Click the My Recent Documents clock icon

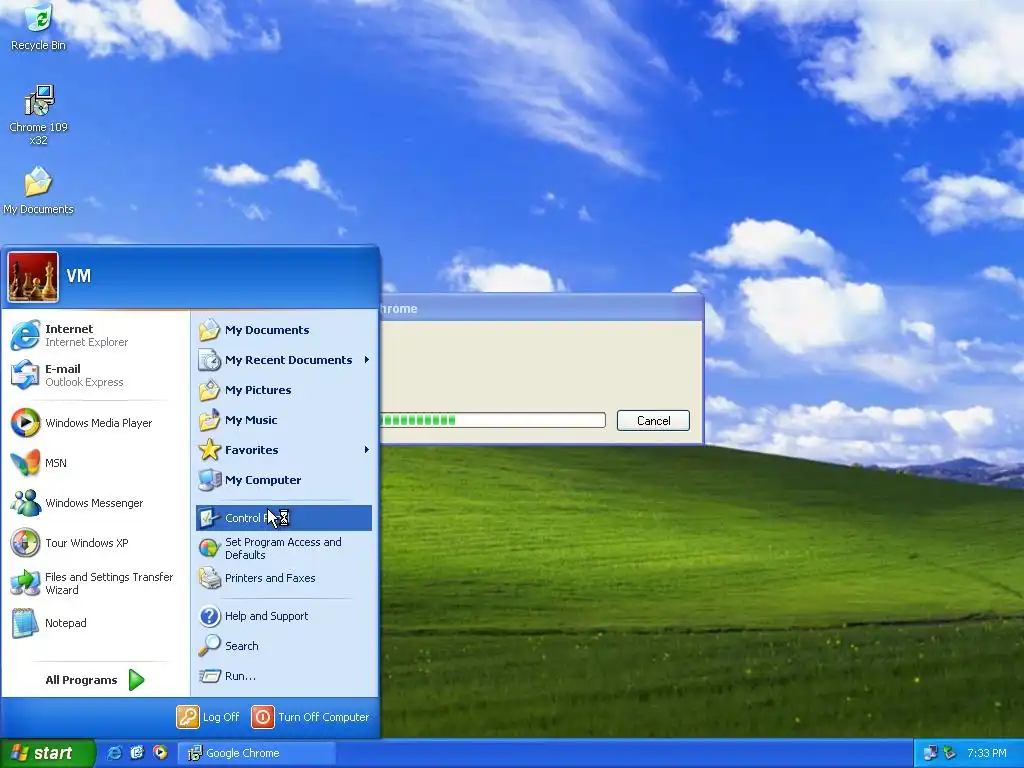(209, 360)
